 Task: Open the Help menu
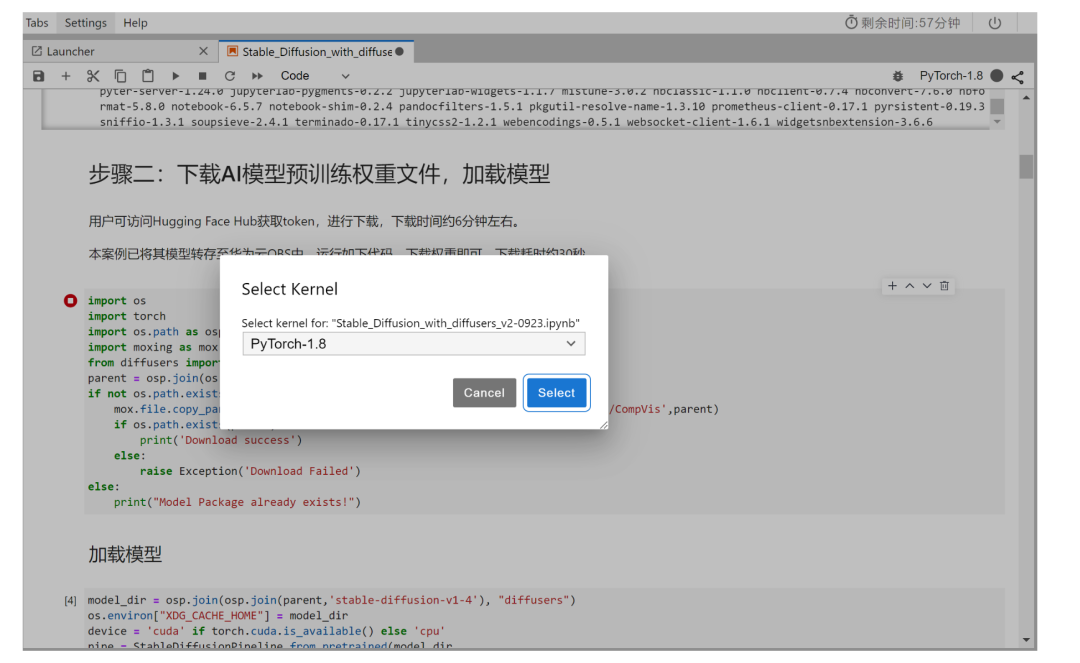(135, 23)
